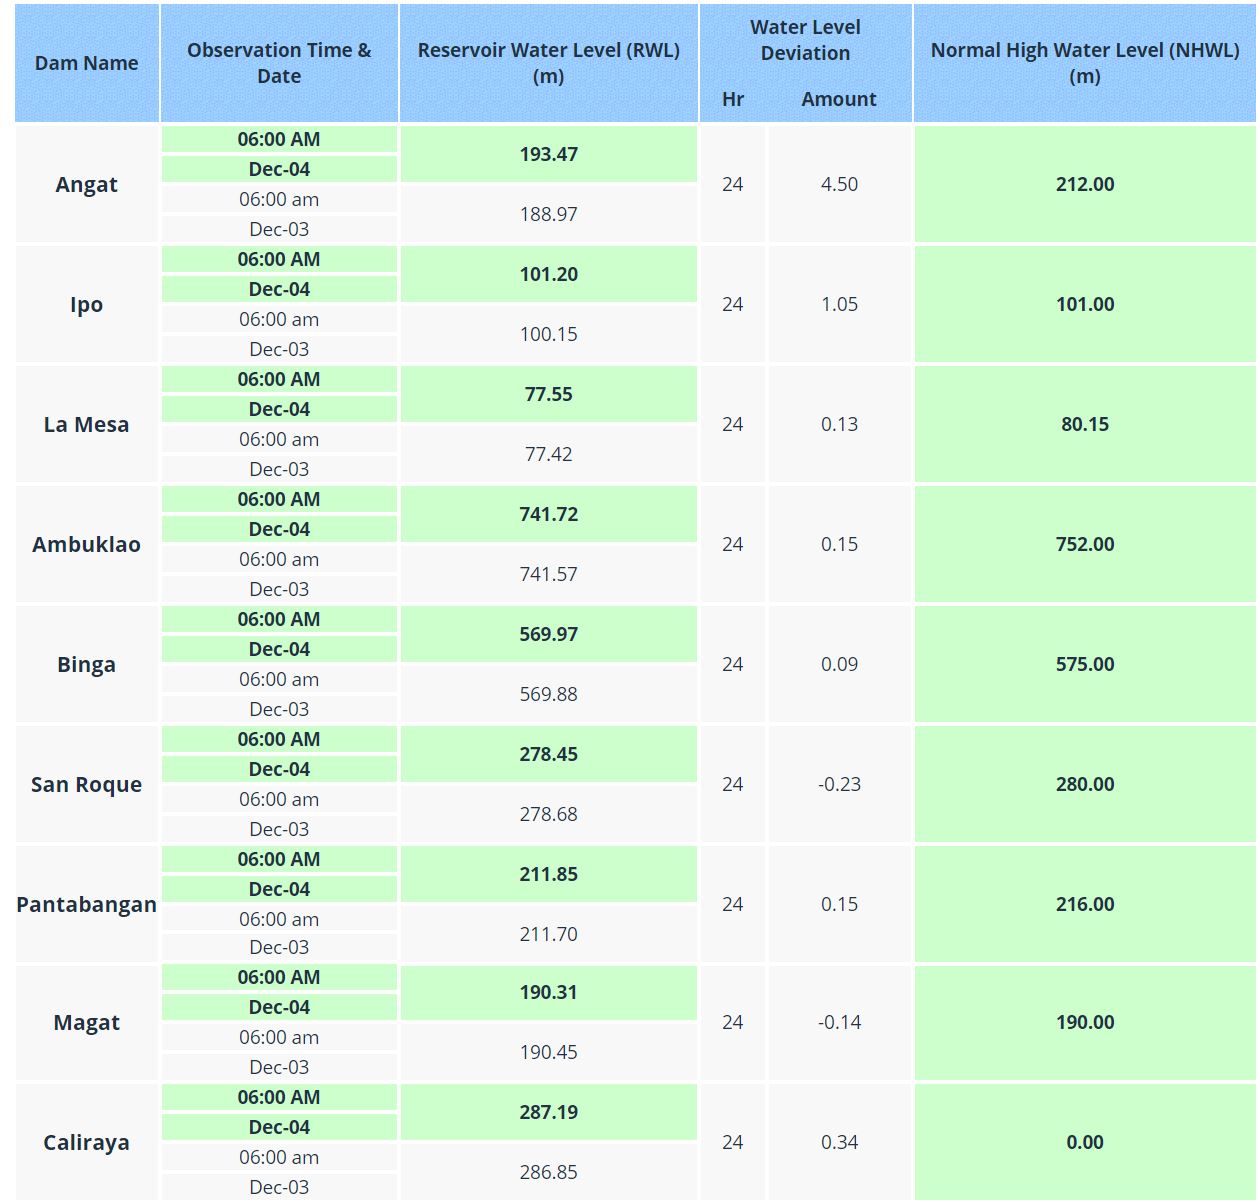Image resolution: width=1256 pixels, height=1203 pixels.
Task: Click the Observation Time & Date header
Action: tap(279, 63)
